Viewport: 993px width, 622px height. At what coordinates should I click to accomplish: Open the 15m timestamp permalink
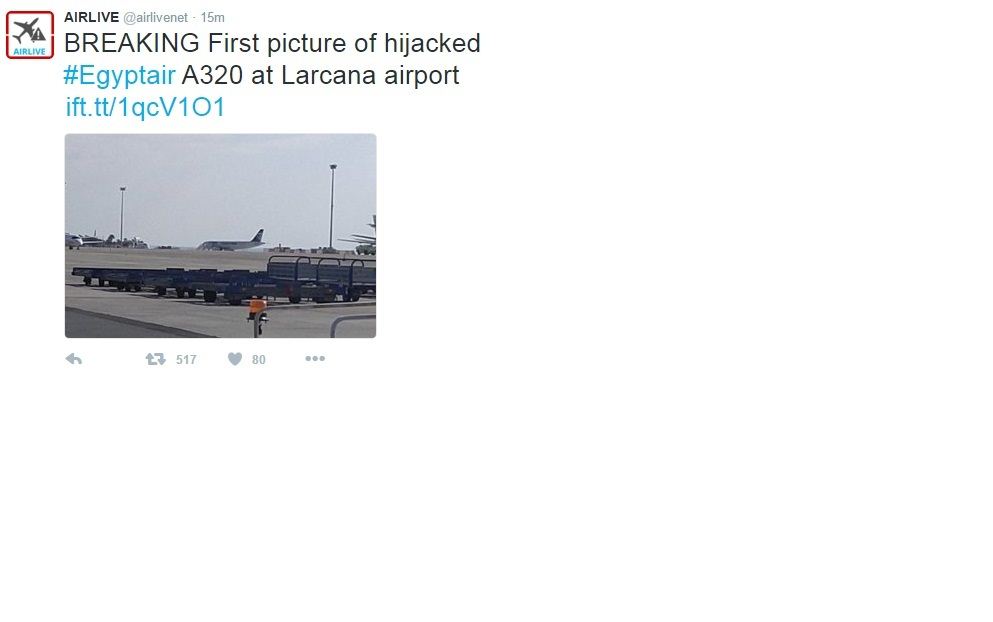tap(213, 17)
